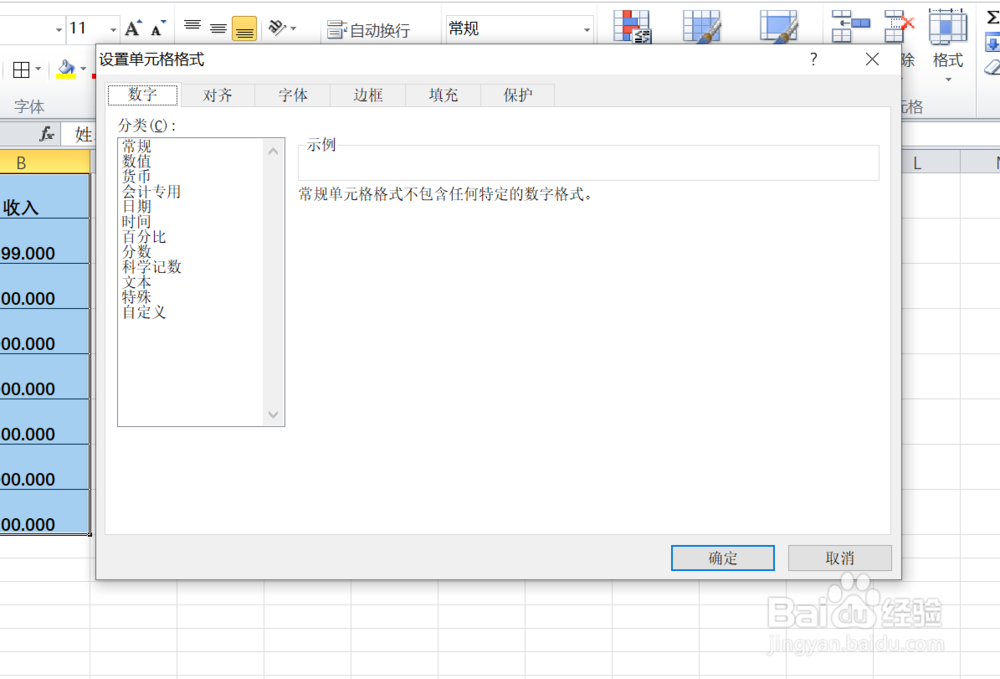Apply top vertical alignment in the ribbon
Viewport: 1000px width, 679px height.
[192, 26]
